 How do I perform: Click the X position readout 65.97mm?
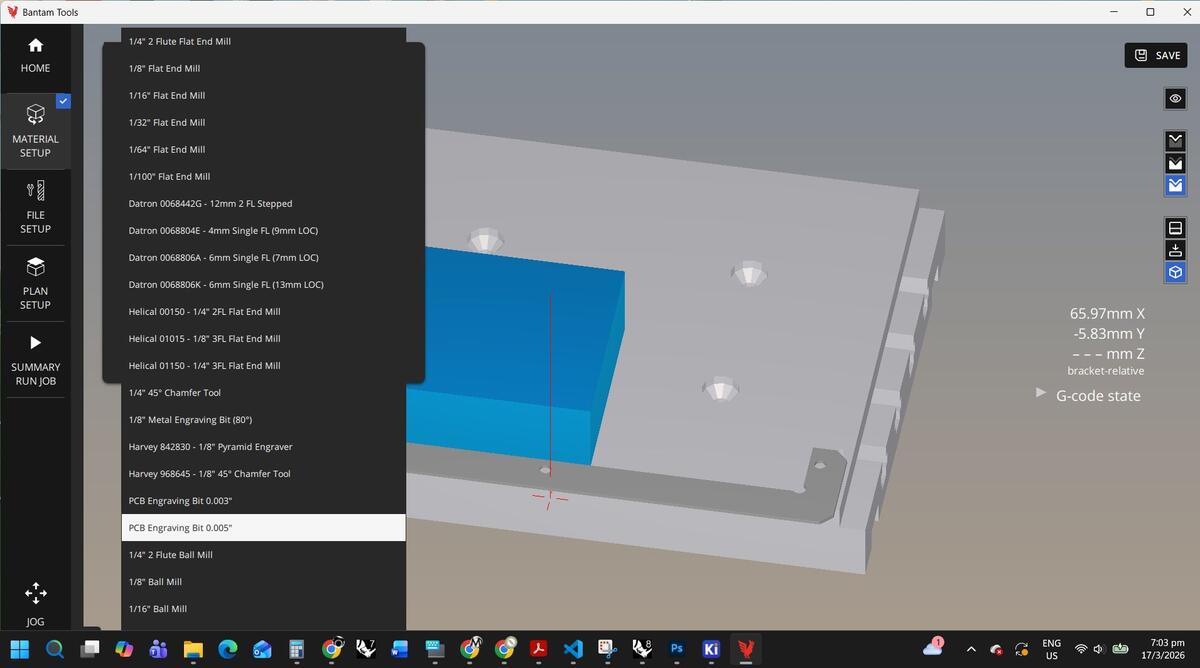1107,313
